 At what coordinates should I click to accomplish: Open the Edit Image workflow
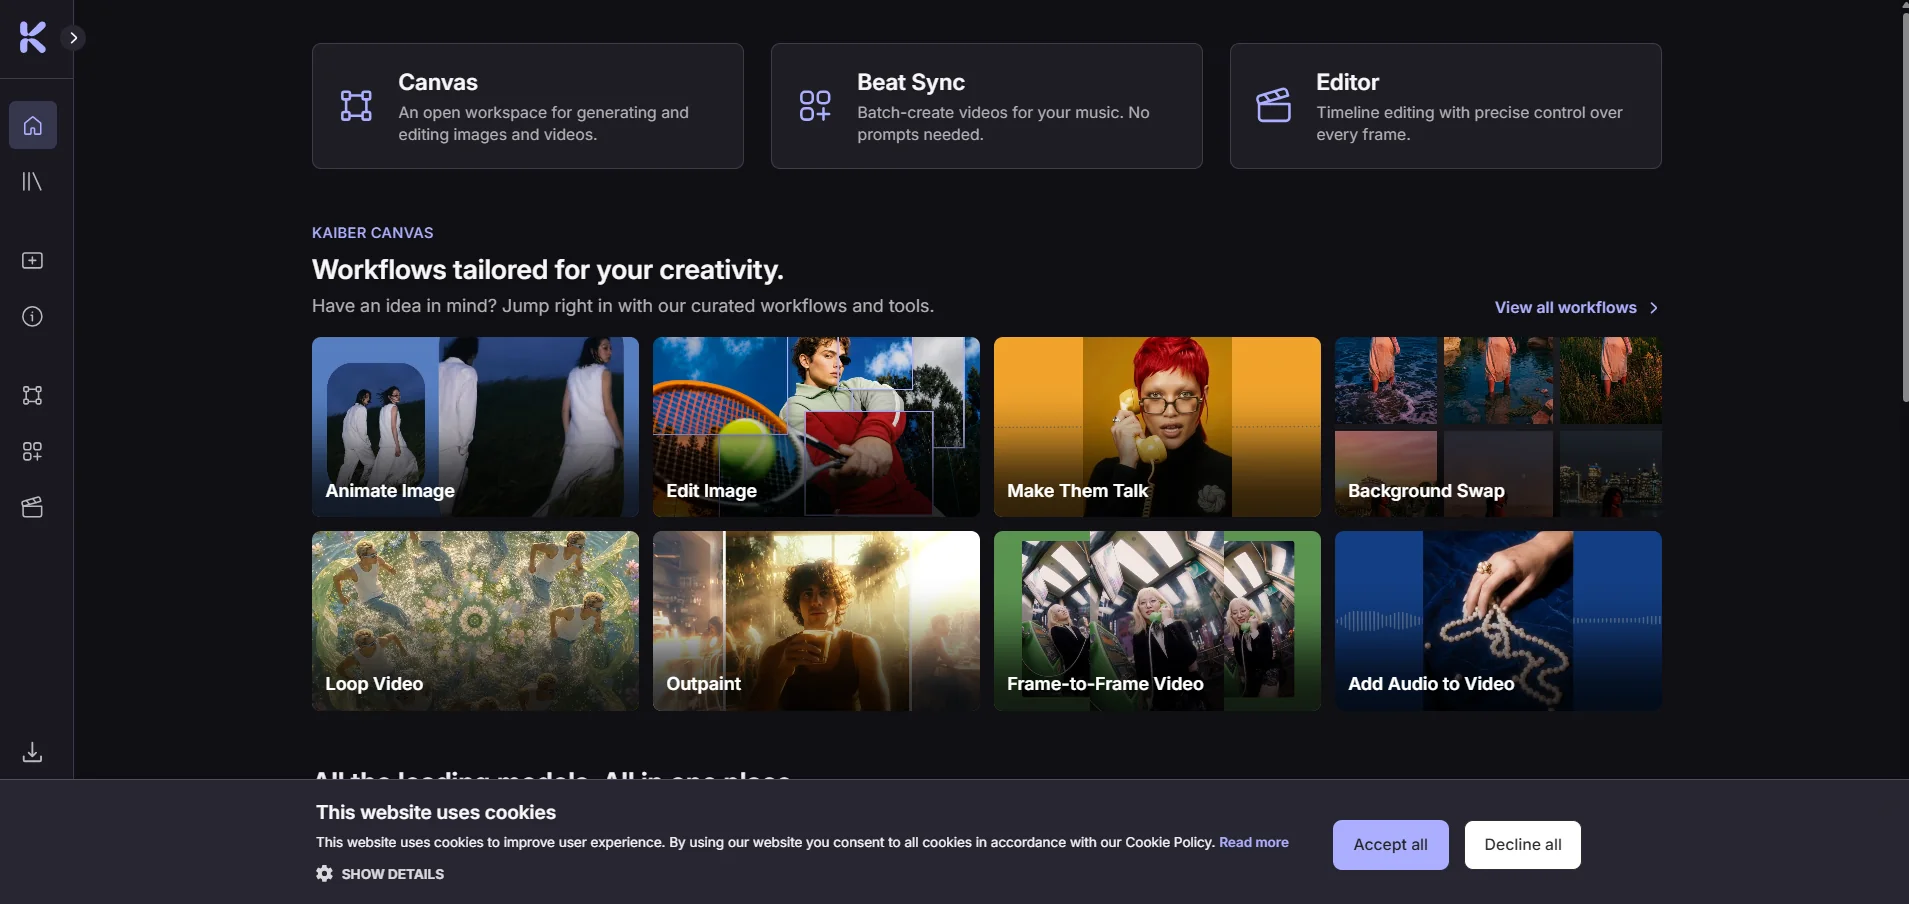click(x=816, y=427)
